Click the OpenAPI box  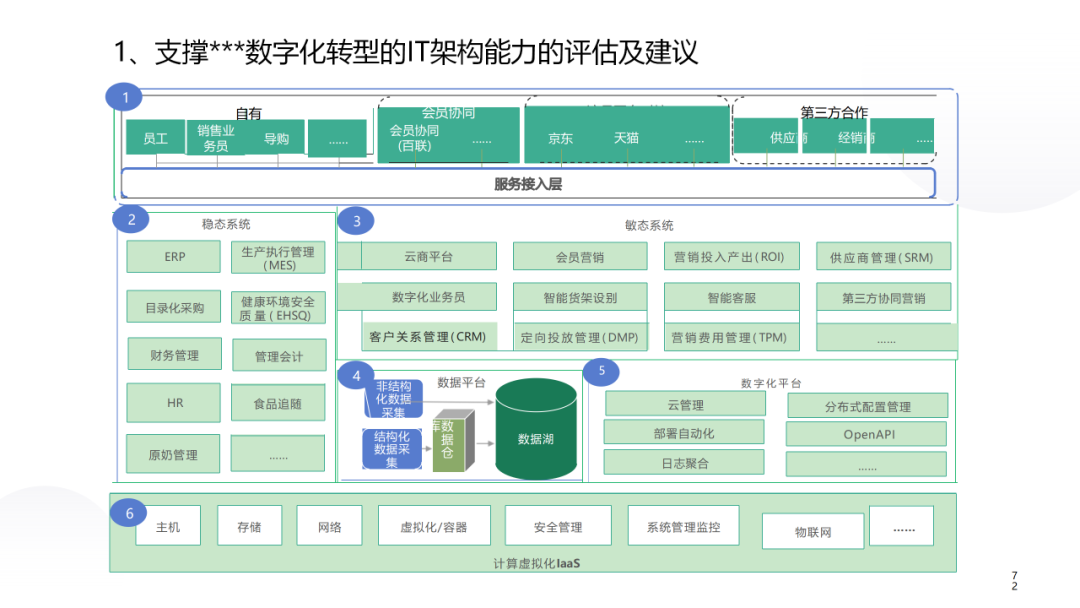866,434
